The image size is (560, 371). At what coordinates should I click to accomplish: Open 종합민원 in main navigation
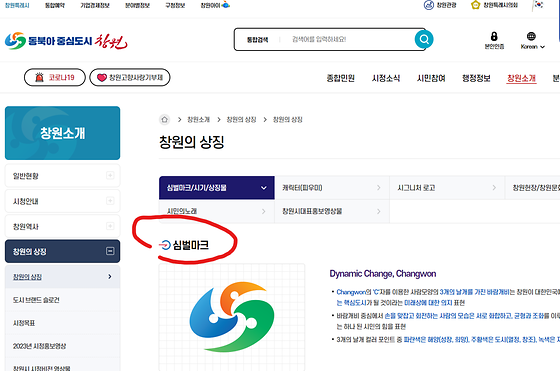click(x=340, y=78)
